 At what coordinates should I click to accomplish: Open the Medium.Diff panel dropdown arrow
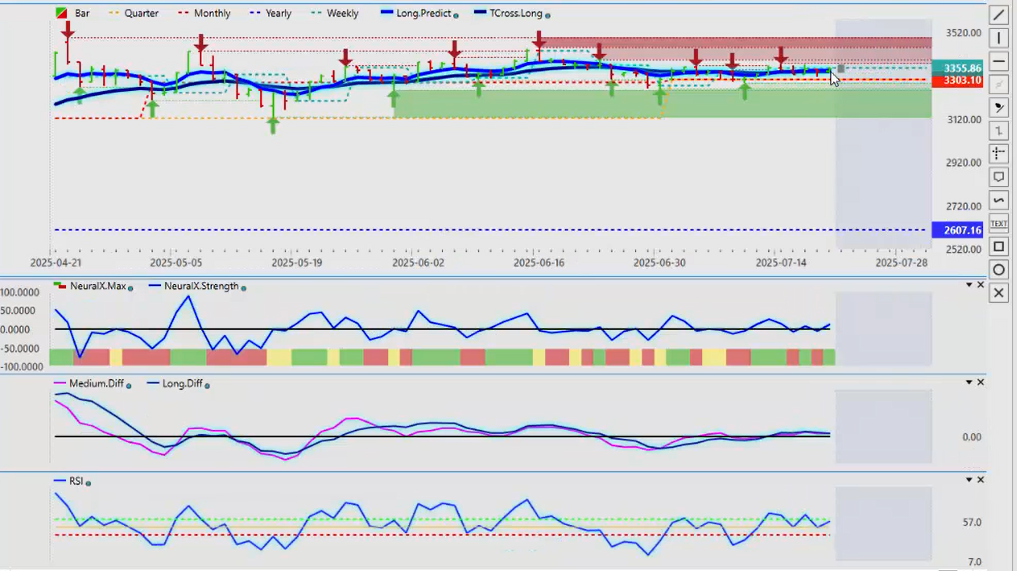(x=968, y=383)
